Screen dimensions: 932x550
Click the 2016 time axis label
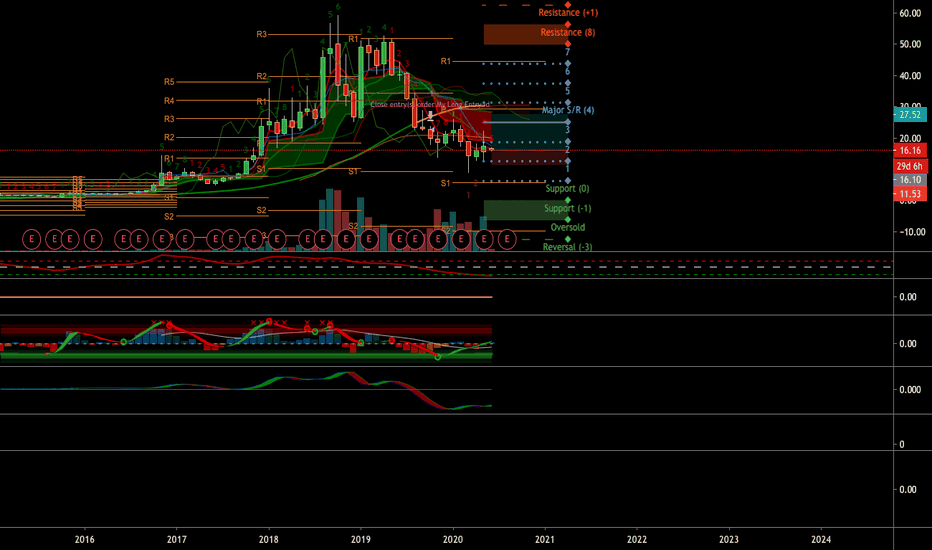(84, 539)
